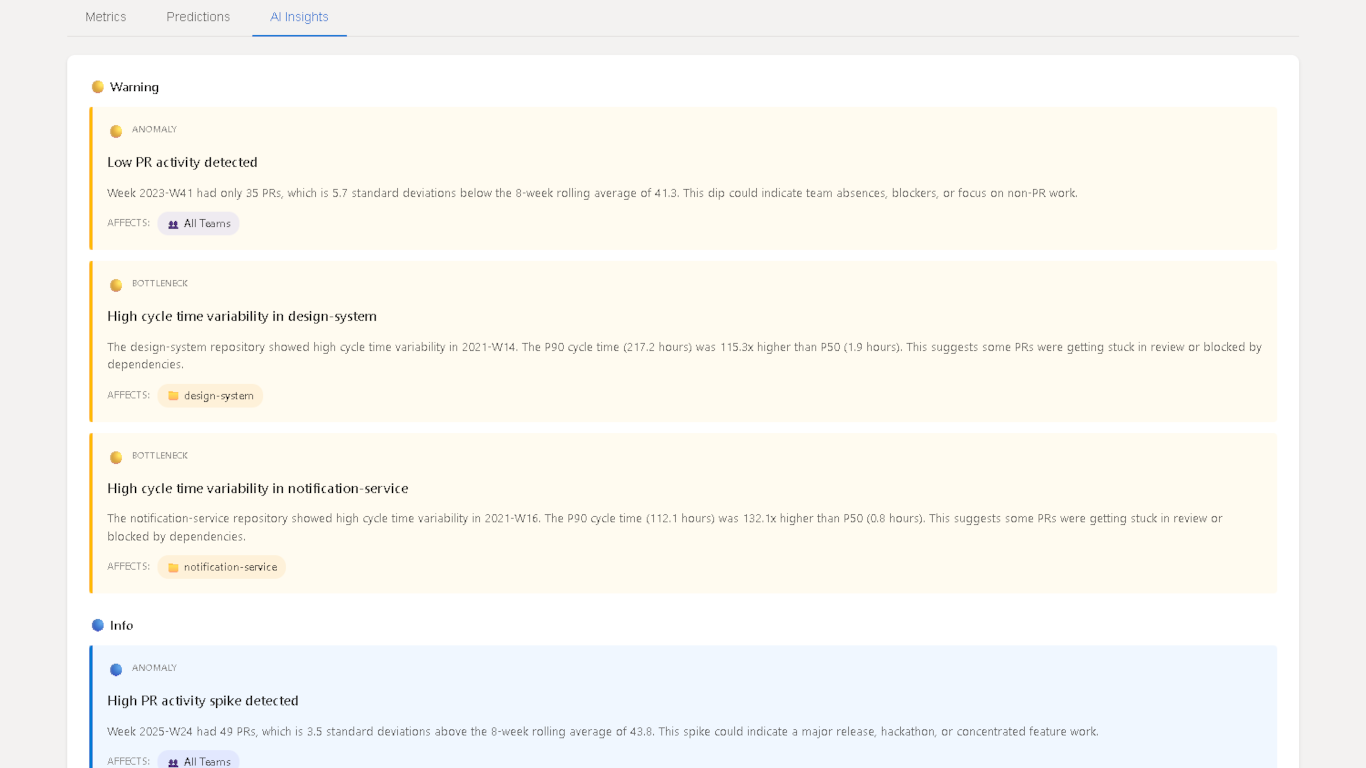Click the AFFECTS label on Low PR activity card
This screenshot has width=1366, height=768.
[x=128, y=223]
